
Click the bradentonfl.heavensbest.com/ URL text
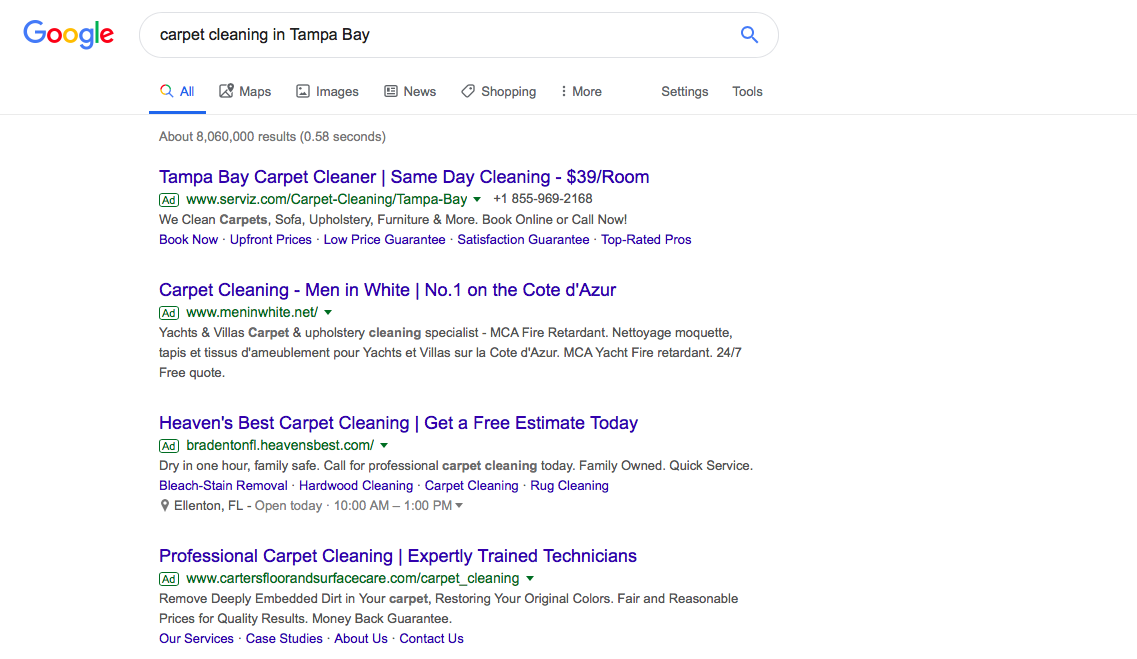pos(280,446)
